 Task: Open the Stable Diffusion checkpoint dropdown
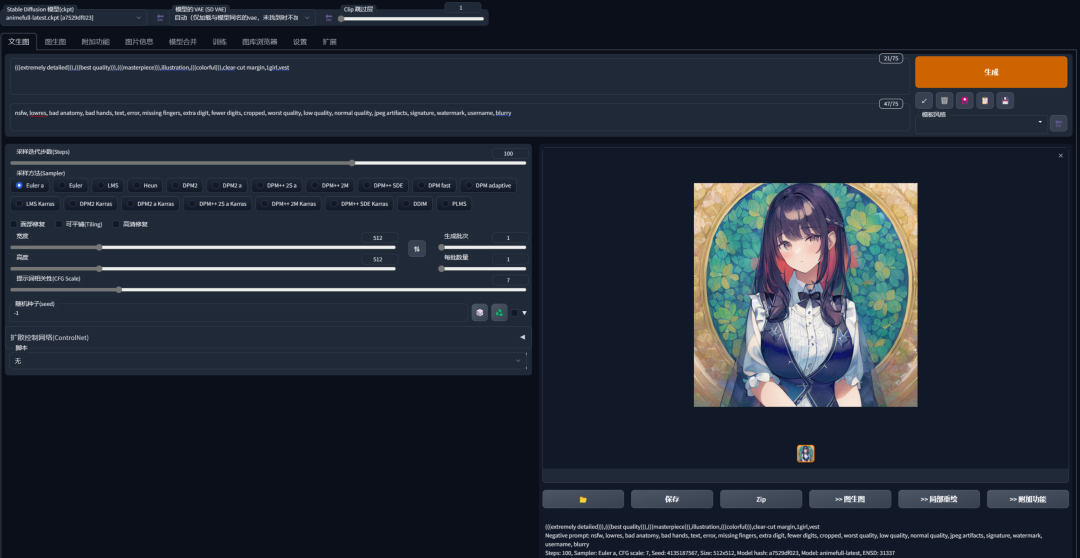[x=74, y=17]
